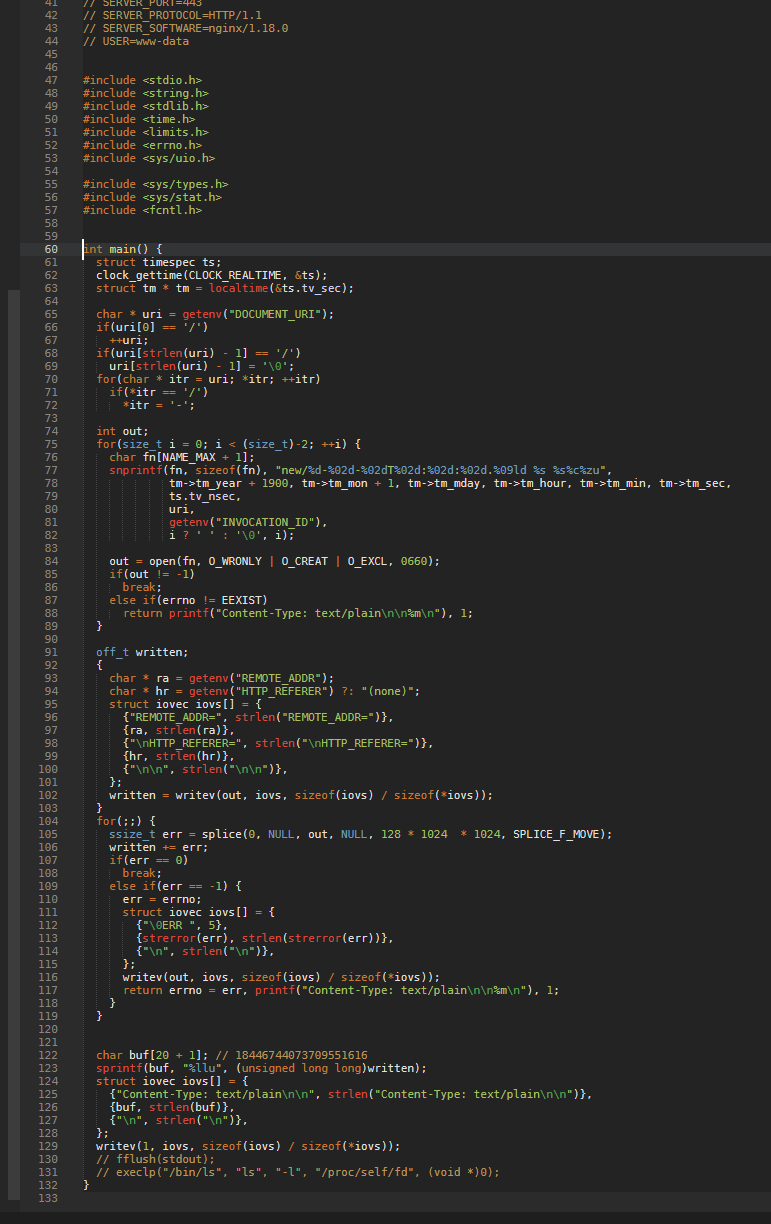Click the gray vertical bar on left edge
Image resolution: width=771 pixels, height=1224 pixels.
(x=13, y=744)
